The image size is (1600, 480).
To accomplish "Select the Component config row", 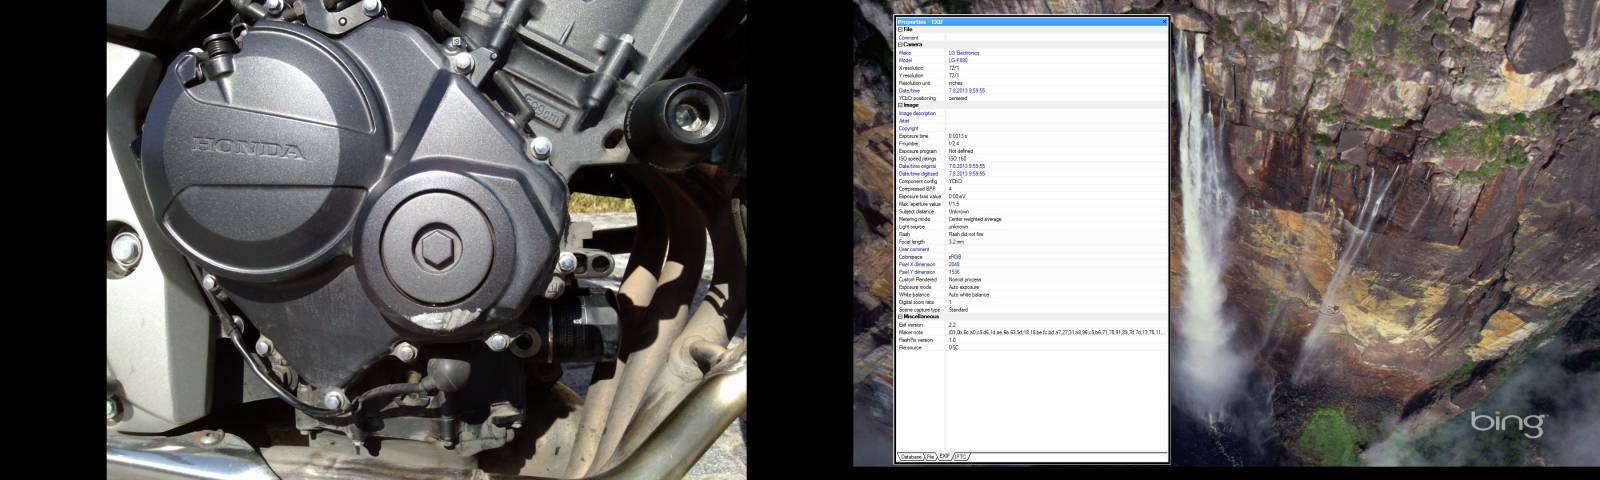I will [1031, 181].
